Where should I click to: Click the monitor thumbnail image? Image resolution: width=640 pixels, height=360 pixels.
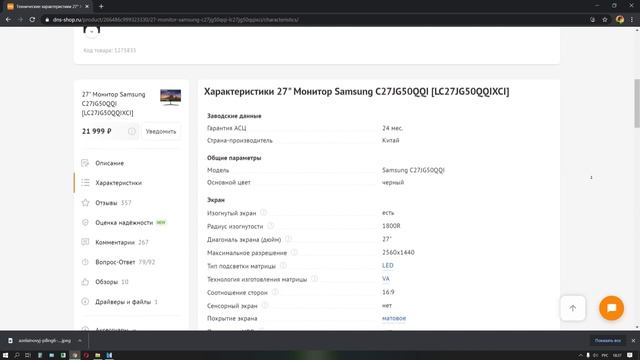pos(170,97)
